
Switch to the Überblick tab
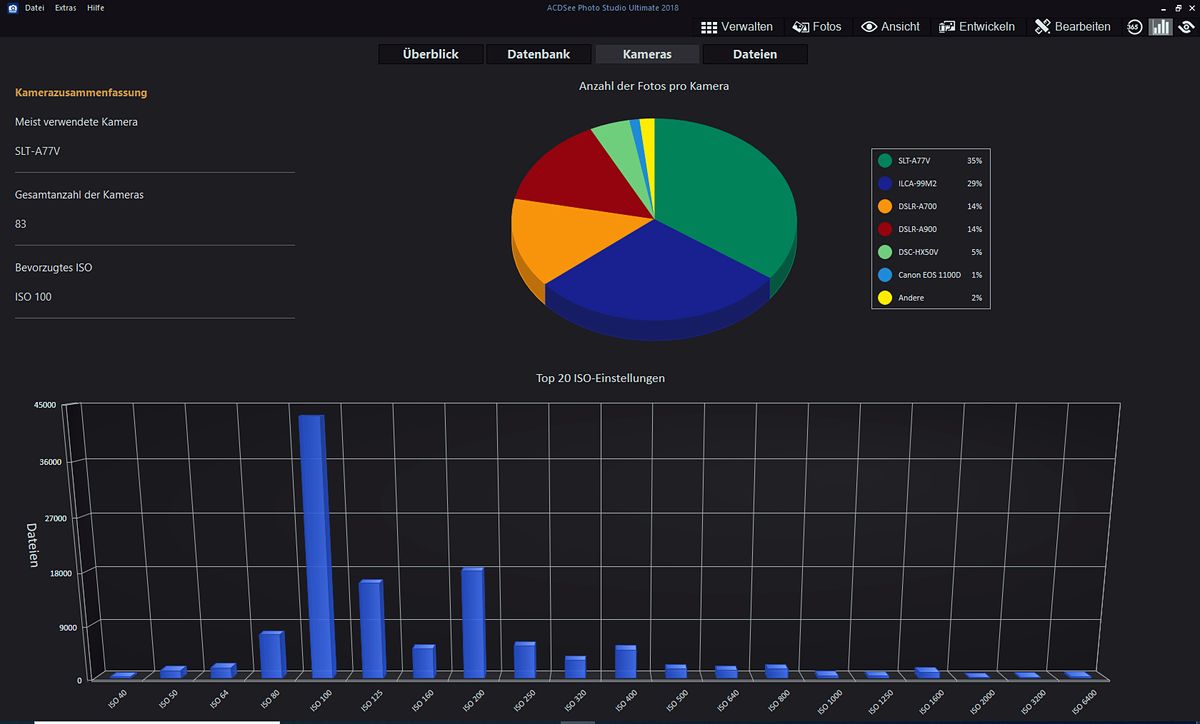click(x=430, y=54)
